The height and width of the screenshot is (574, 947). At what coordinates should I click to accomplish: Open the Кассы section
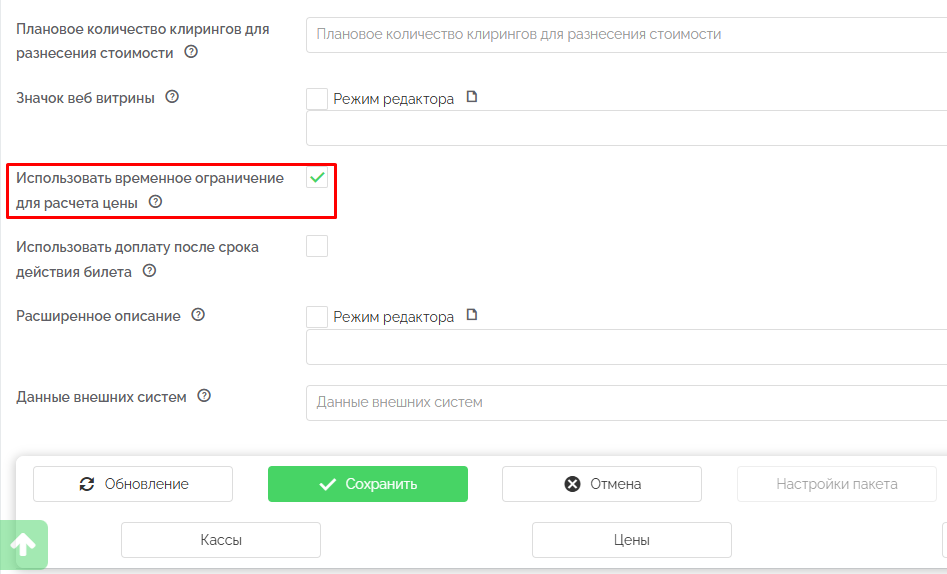coord(220,540)
